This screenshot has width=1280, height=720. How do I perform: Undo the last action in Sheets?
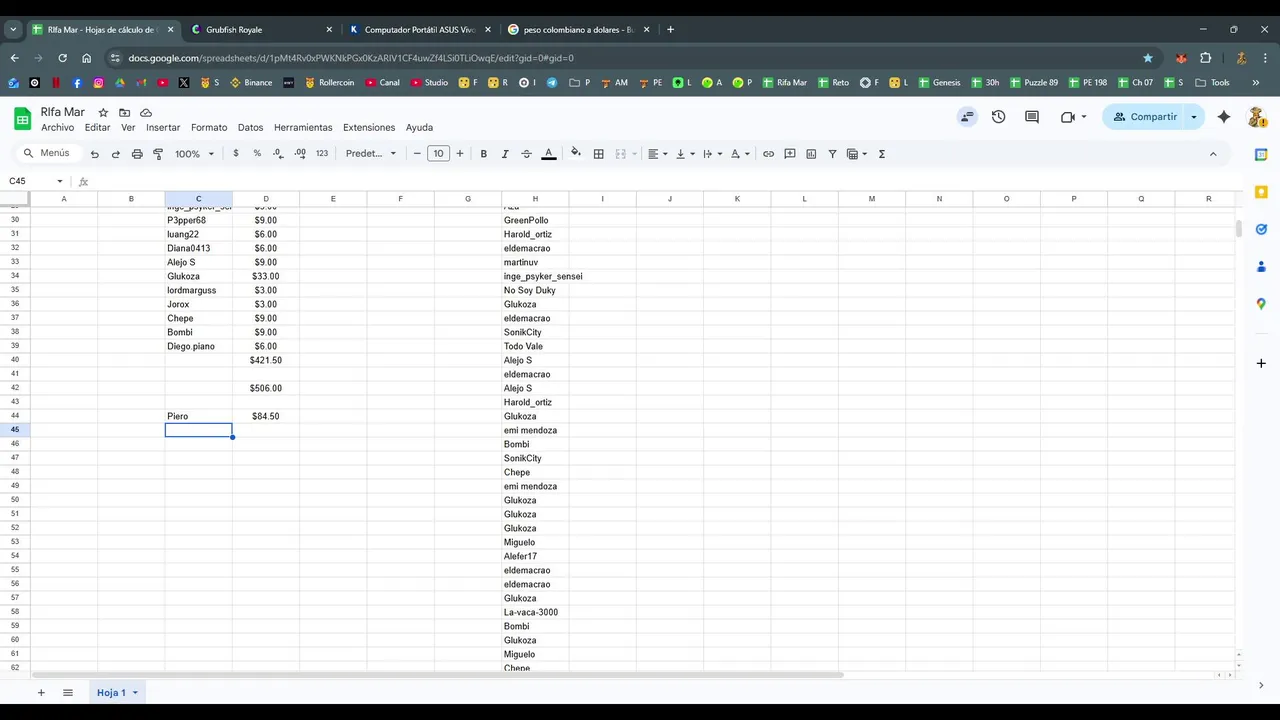coord(95,154)
